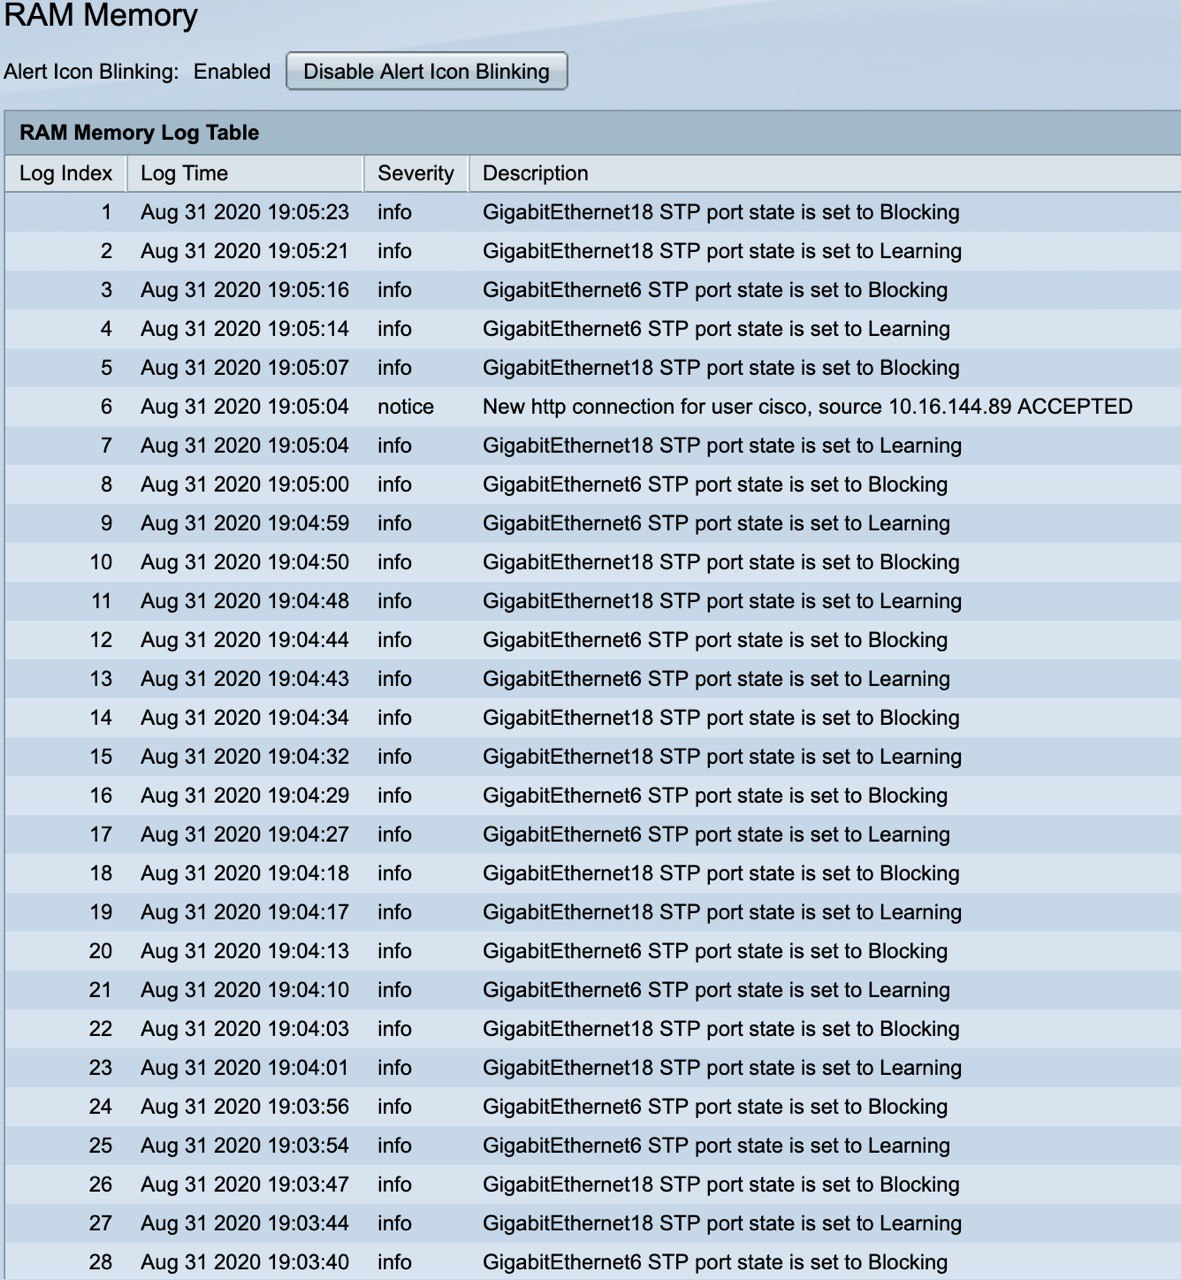The image size is (1181, 1280).
Task: Click log time Aug 31 2020 19:04:13
Action: click(x=245, y=951)
